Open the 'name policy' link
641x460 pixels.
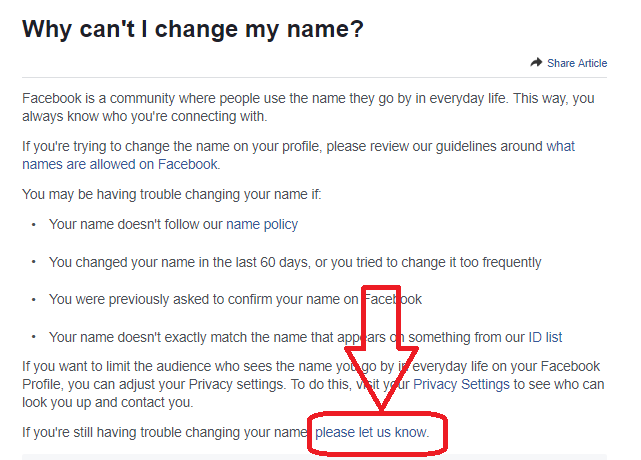click(x=262, y=224)
